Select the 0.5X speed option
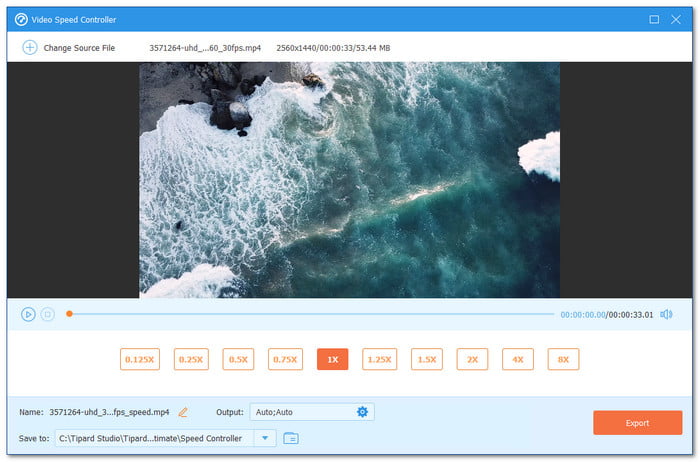This screenshot has width=700, height=462. click(x=238, y=360)
